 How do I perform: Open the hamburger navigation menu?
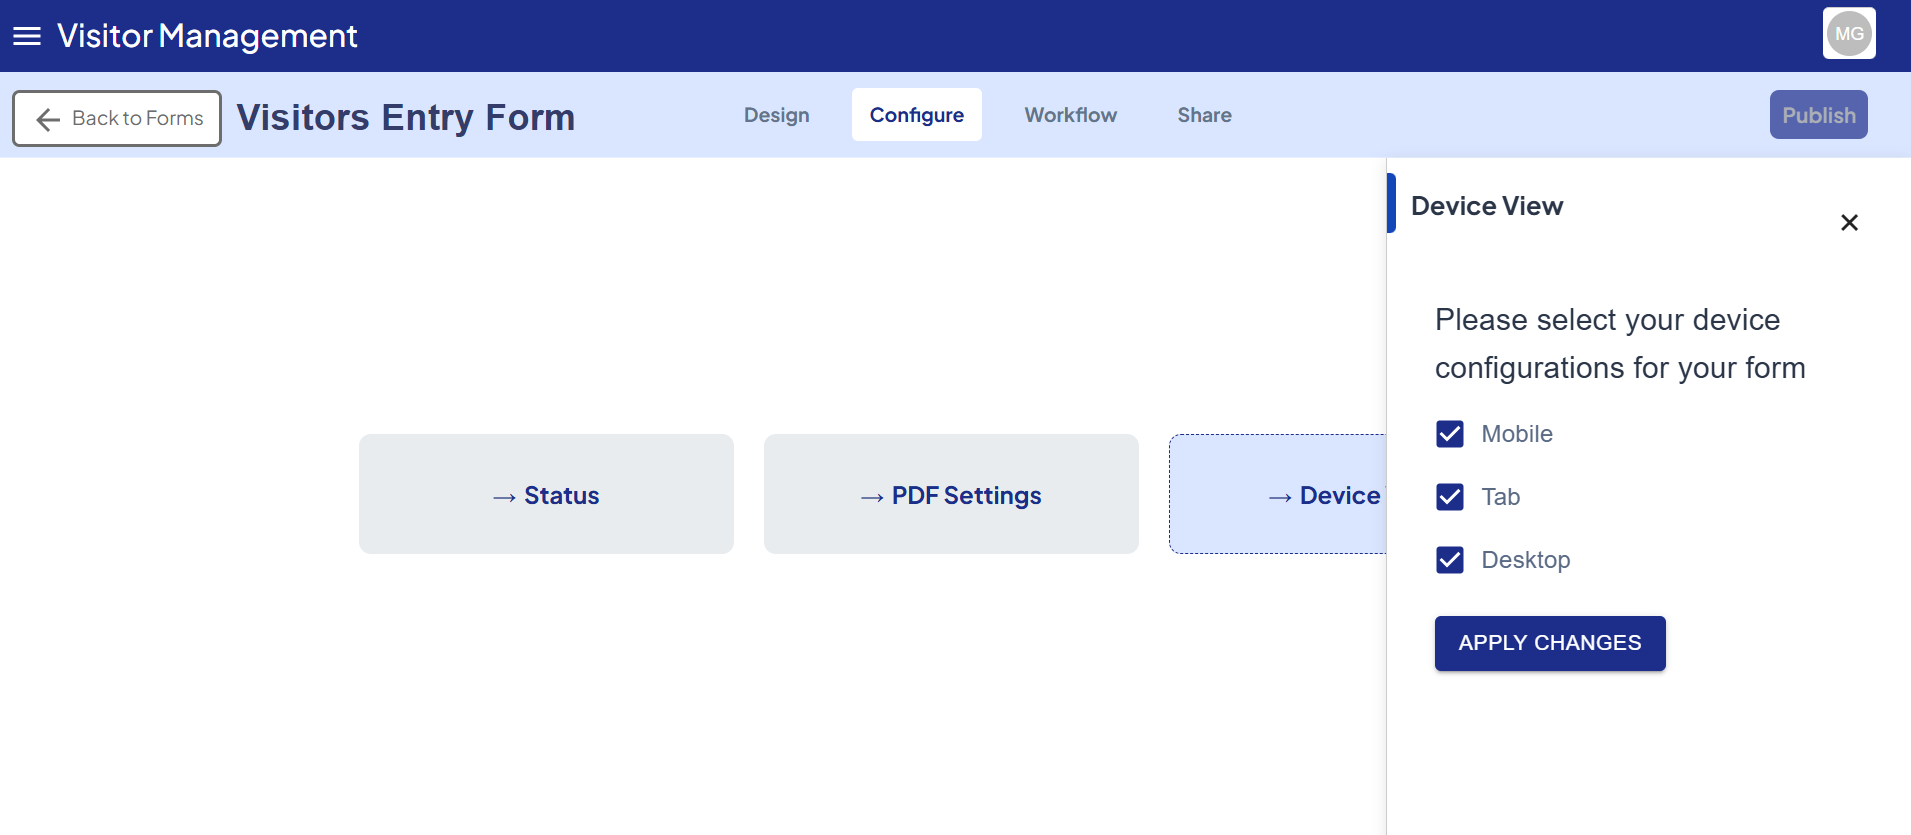point(27,36)
